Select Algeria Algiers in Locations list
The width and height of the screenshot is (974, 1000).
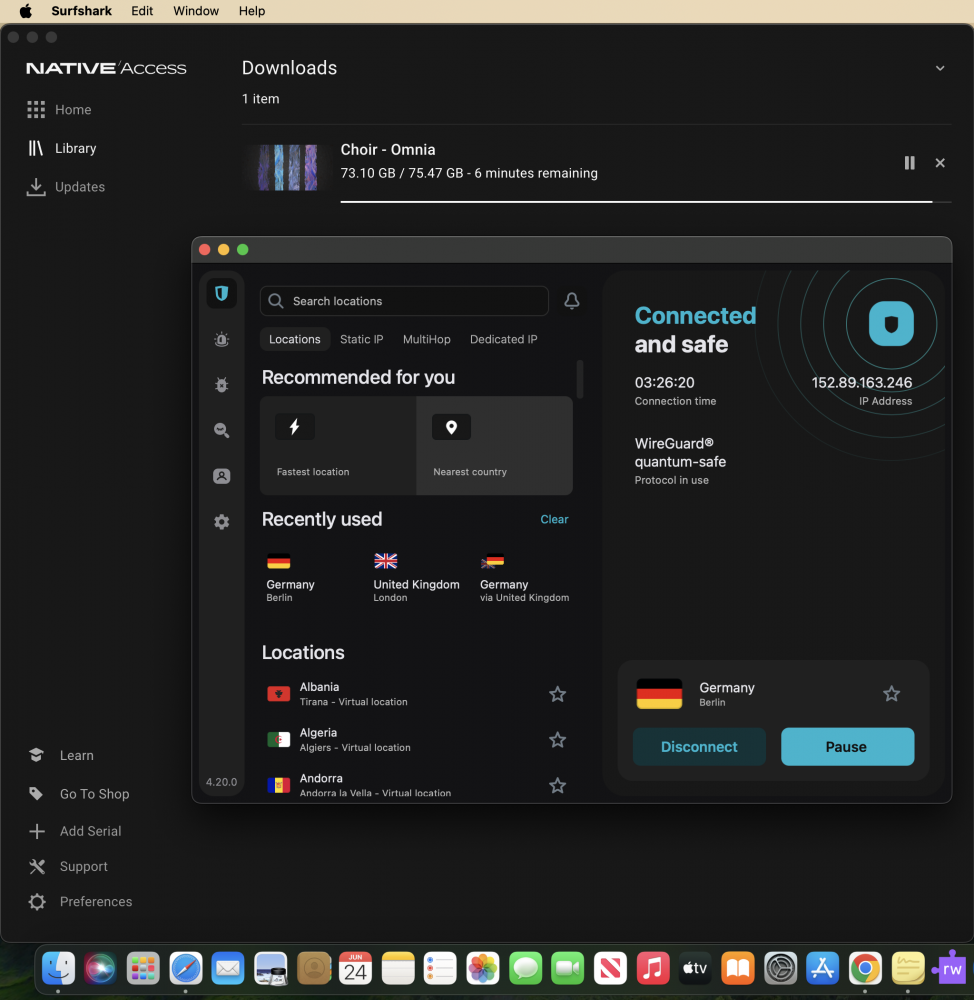click(x=417, y=740)
